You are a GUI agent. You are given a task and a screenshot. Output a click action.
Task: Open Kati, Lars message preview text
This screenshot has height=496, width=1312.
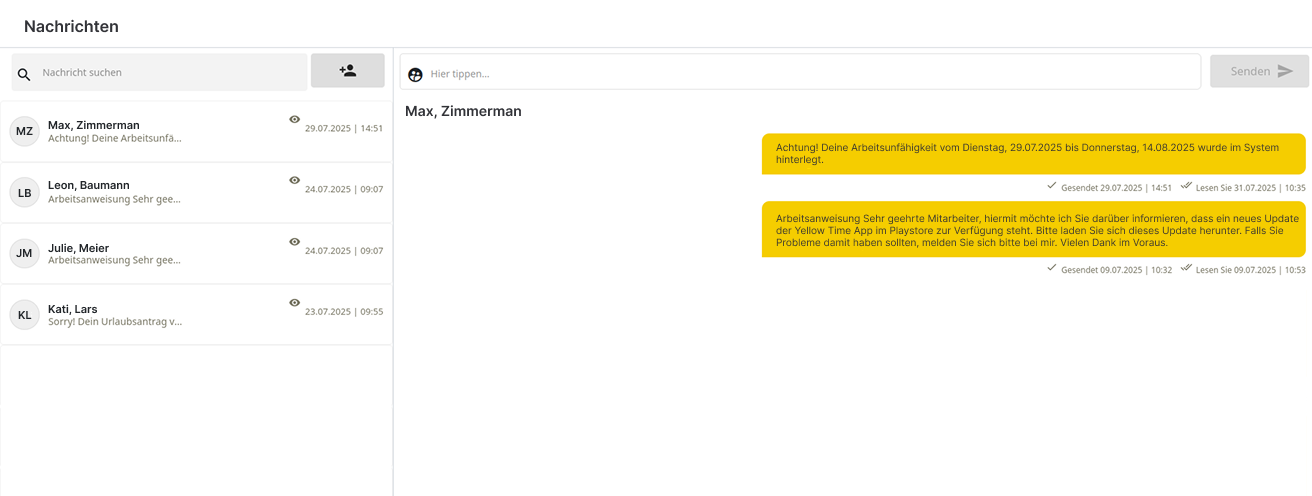pos(115,323)
